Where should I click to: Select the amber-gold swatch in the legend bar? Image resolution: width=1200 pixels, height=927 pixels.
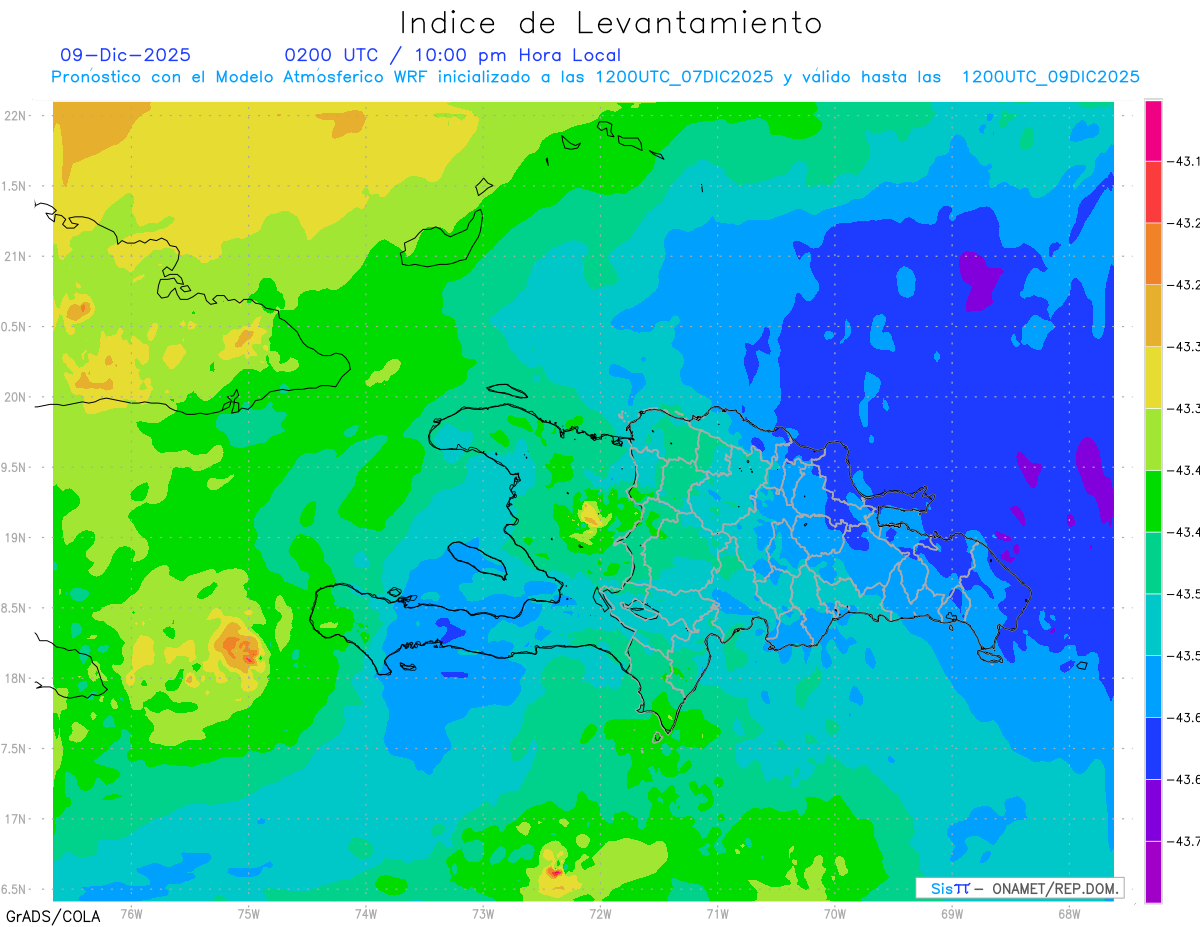coord(1153,316)
